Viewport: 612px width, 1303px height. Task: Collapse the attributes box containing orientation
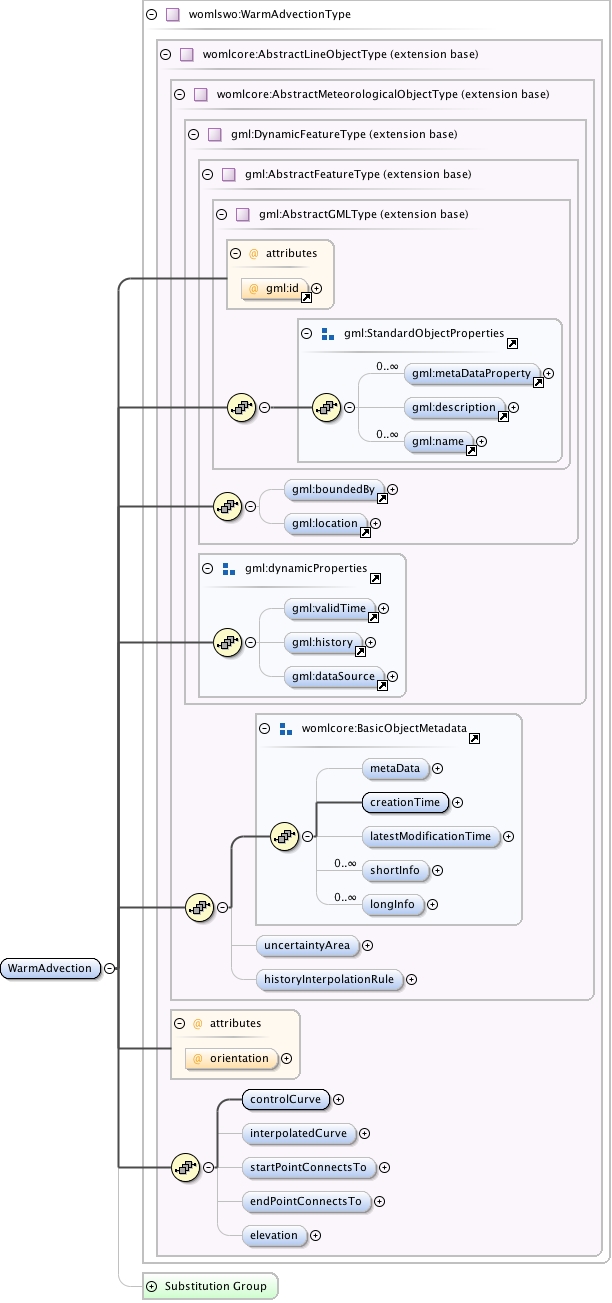[179, 1023]
